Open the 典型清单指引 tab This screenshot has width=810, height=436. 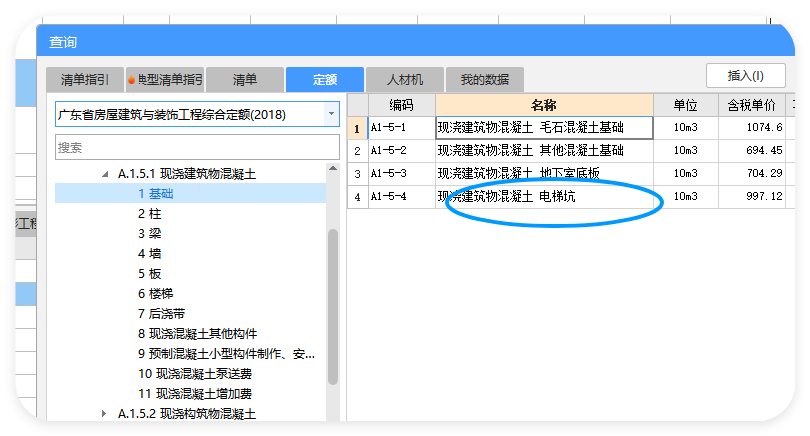165,79
